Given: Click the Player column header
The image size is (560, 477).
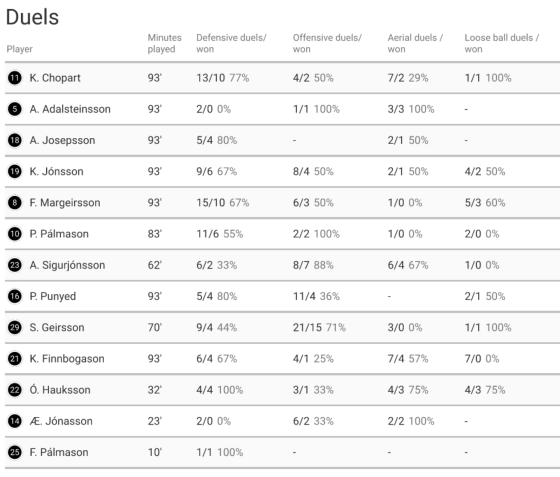Looking at the screenshot, I should 20,49.
